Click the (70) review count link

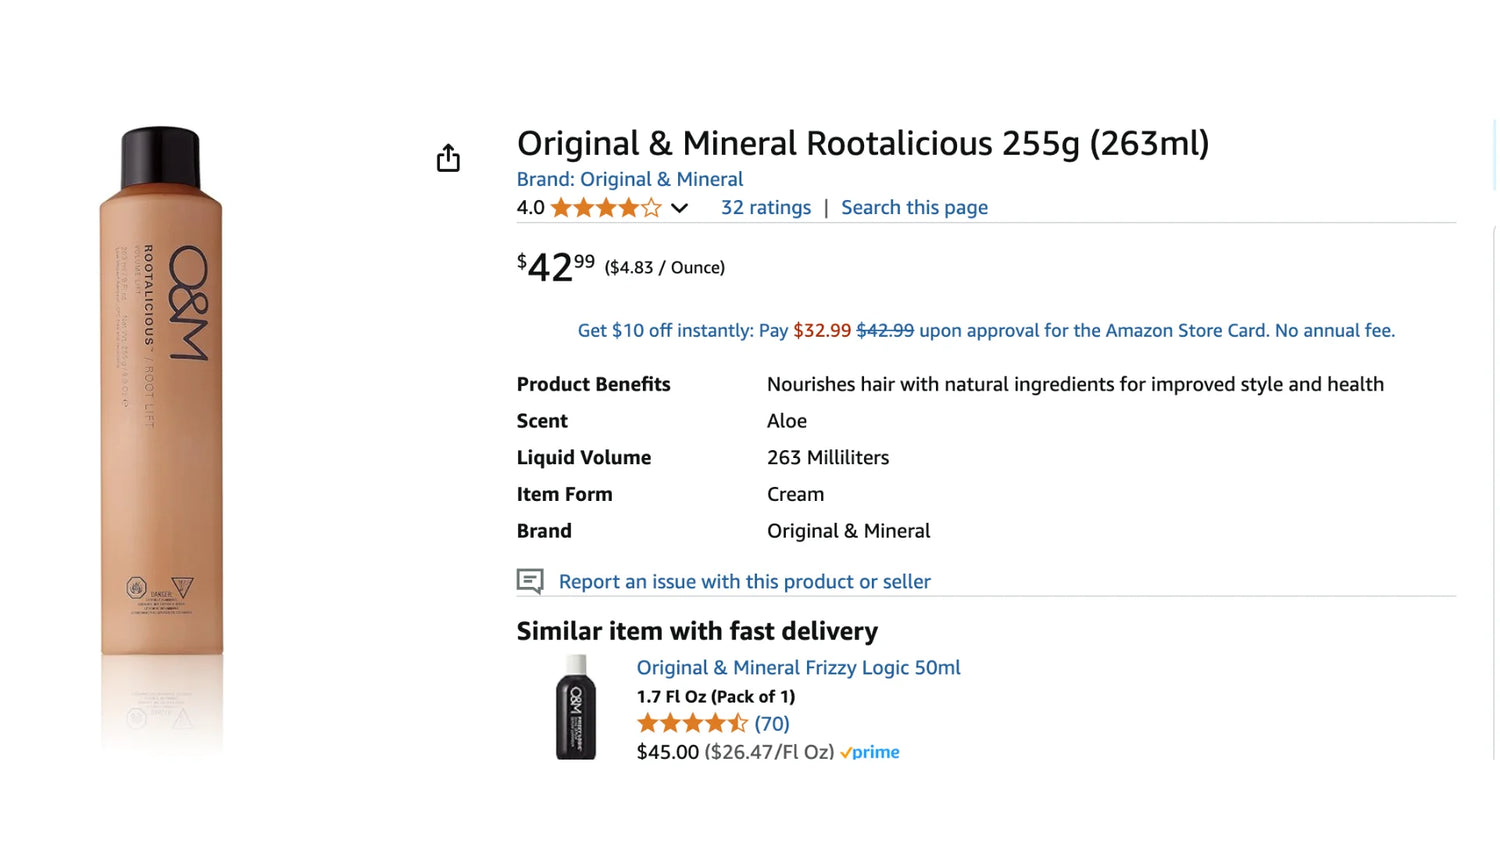[x=772, y=723]
